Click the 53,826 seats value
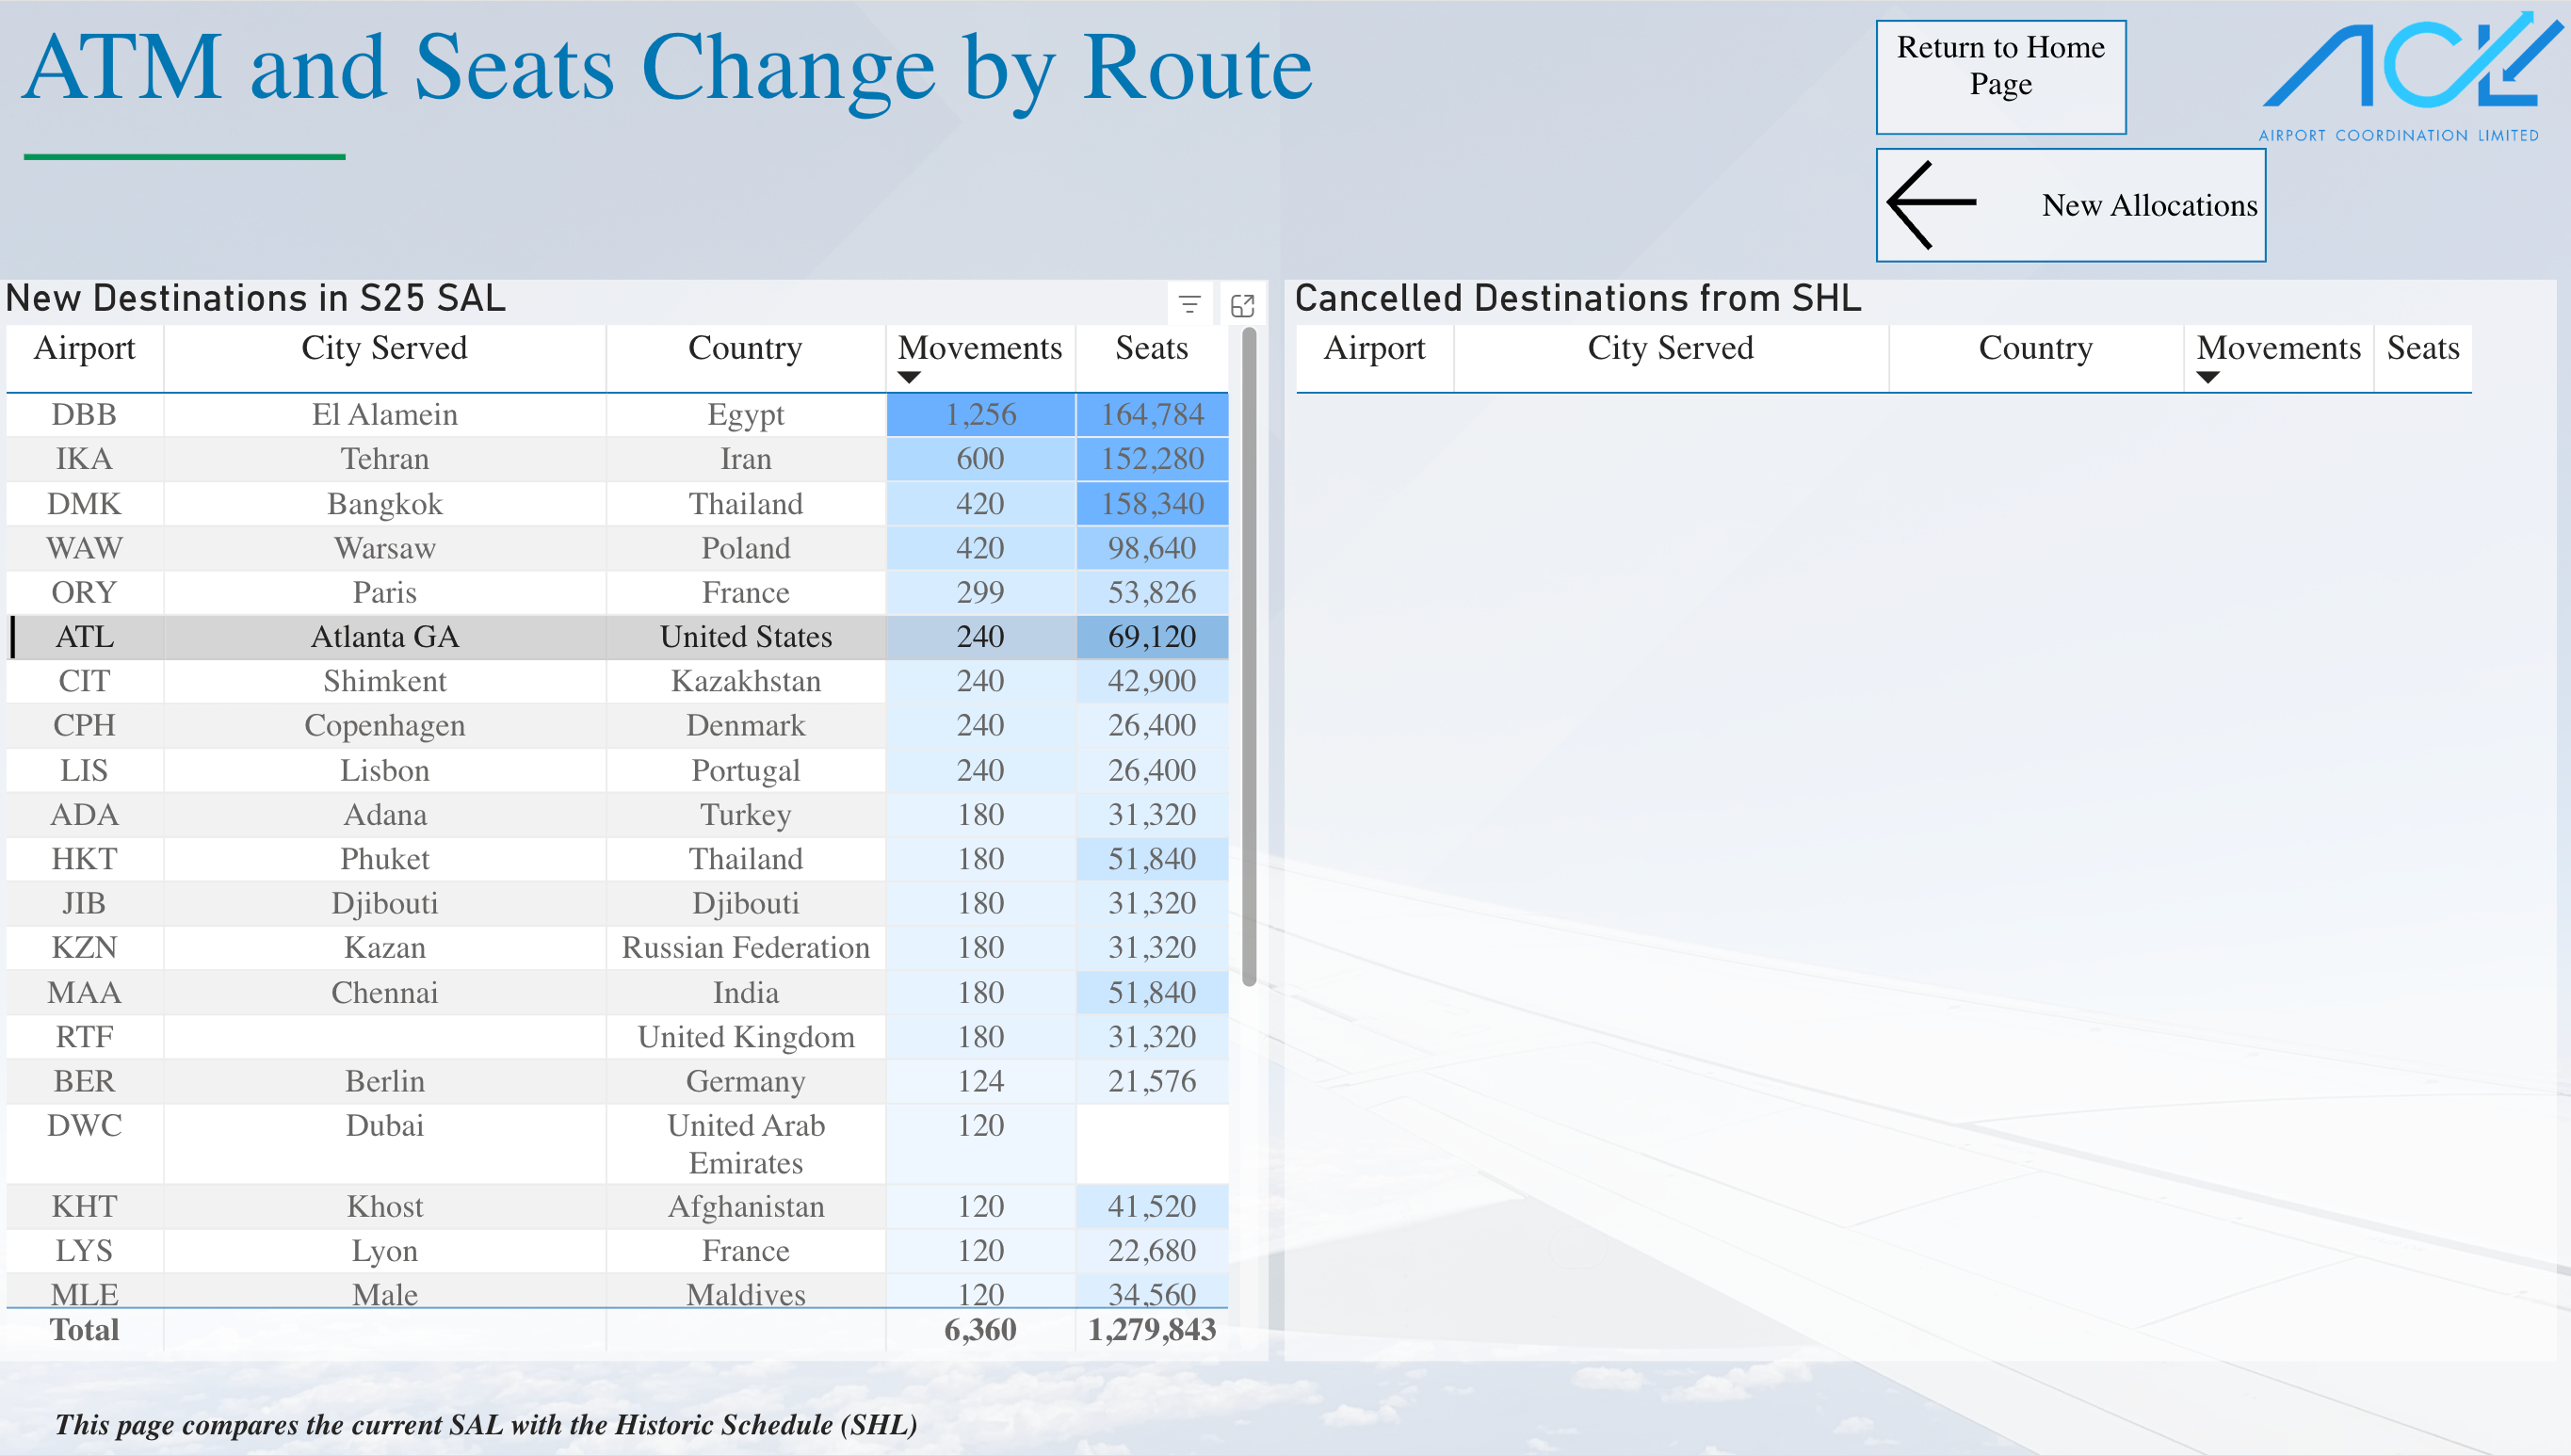 click(x=1151, y=592)
